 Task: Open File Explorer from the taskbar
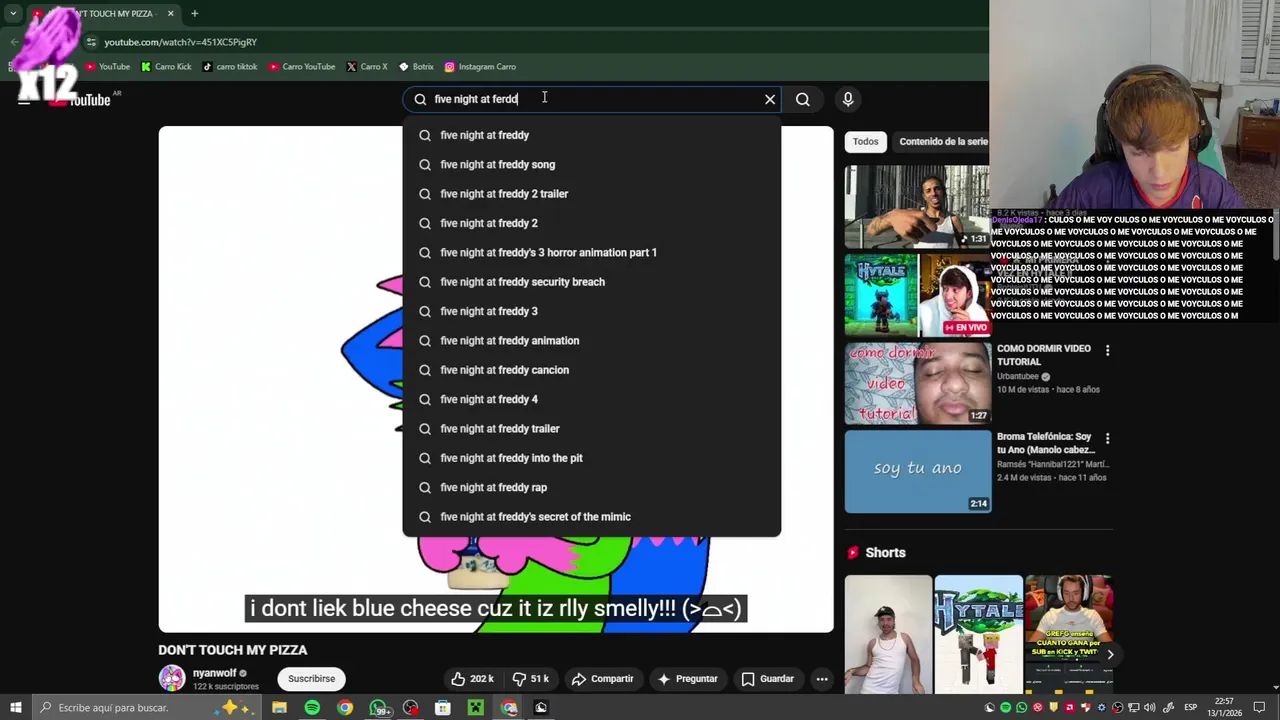(x=279, y=708)
